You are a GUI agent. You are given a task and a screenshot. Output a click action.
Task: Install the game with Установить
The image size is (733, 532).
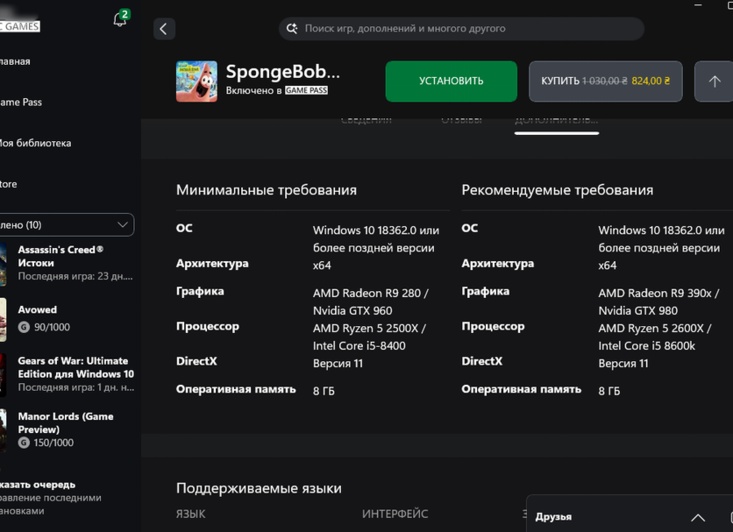tap(451, 81)
